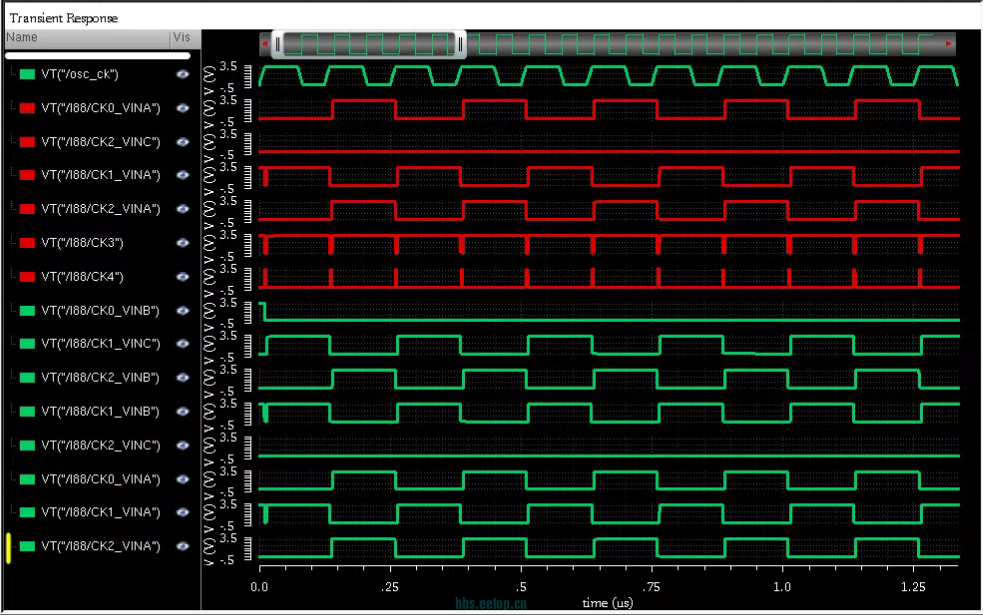Viewport: 983px width, 615px height.
Task: Select the VT("/I88/CK0_VINB") signal name
Action: pyautogui.click(x=100, y=311)
